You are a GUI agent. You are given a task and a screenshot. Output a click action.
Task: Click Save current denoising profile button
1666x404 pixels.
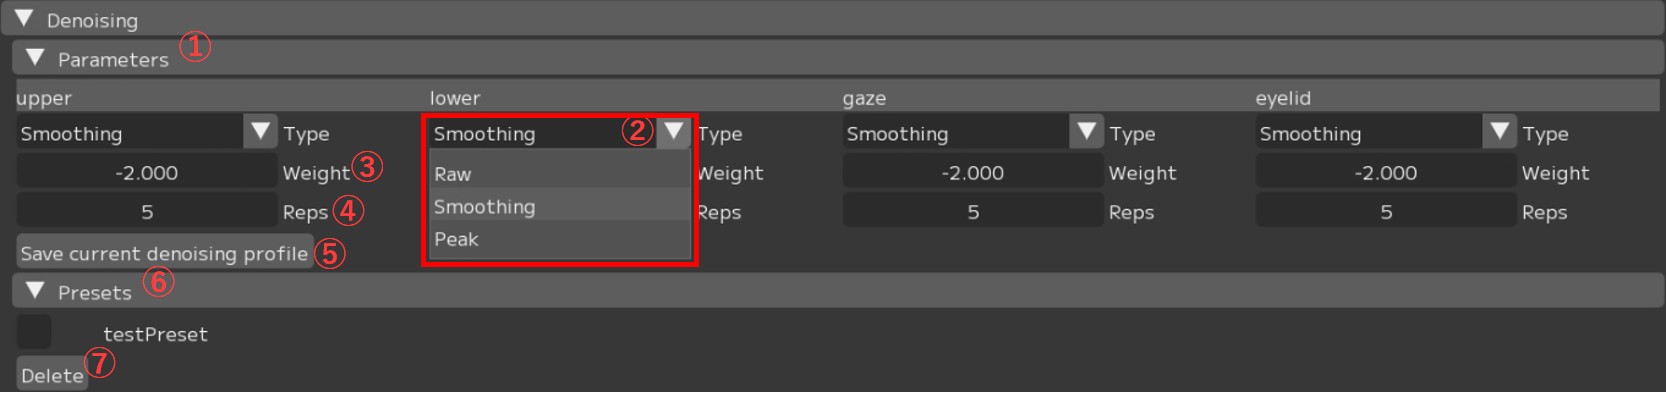(164, 253)
